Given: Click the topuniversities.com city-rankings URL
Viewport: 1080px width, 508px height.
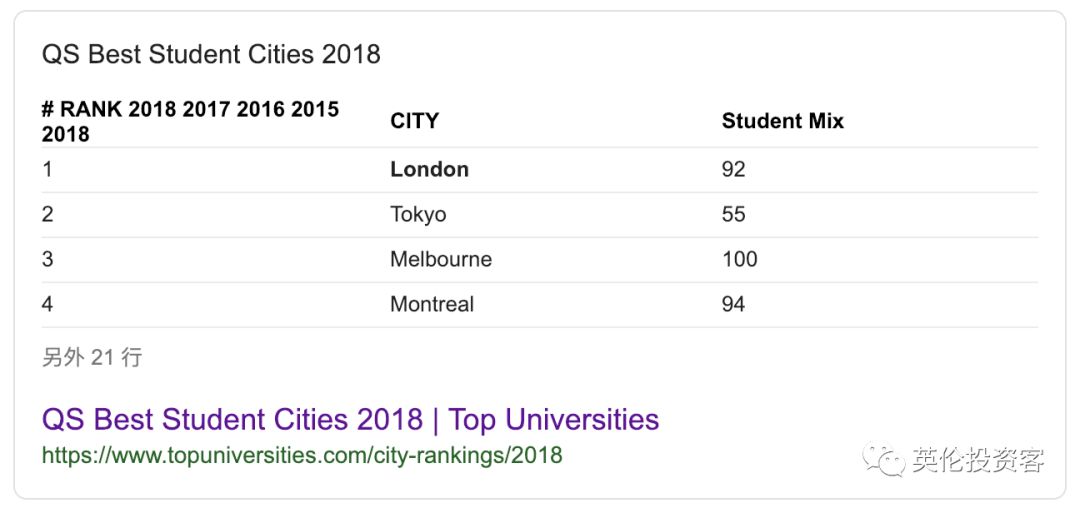Looking at the screenshot, I should coord(302,456).
